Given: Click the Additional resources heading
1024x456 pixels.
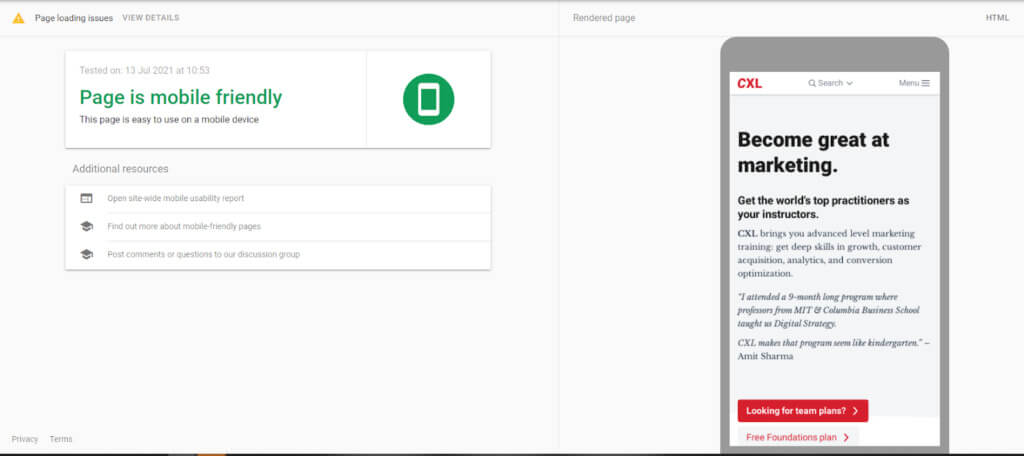Looking at the screenshot, I should pos(120,169).
